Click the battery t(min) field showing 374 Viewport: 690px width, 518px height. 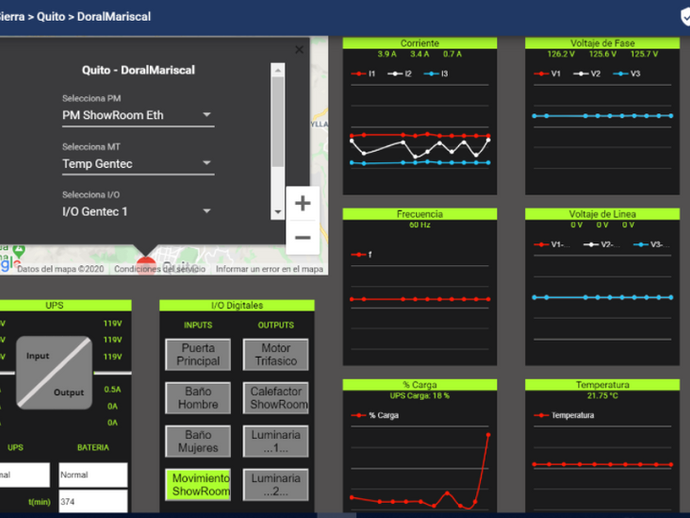[93, 502]
